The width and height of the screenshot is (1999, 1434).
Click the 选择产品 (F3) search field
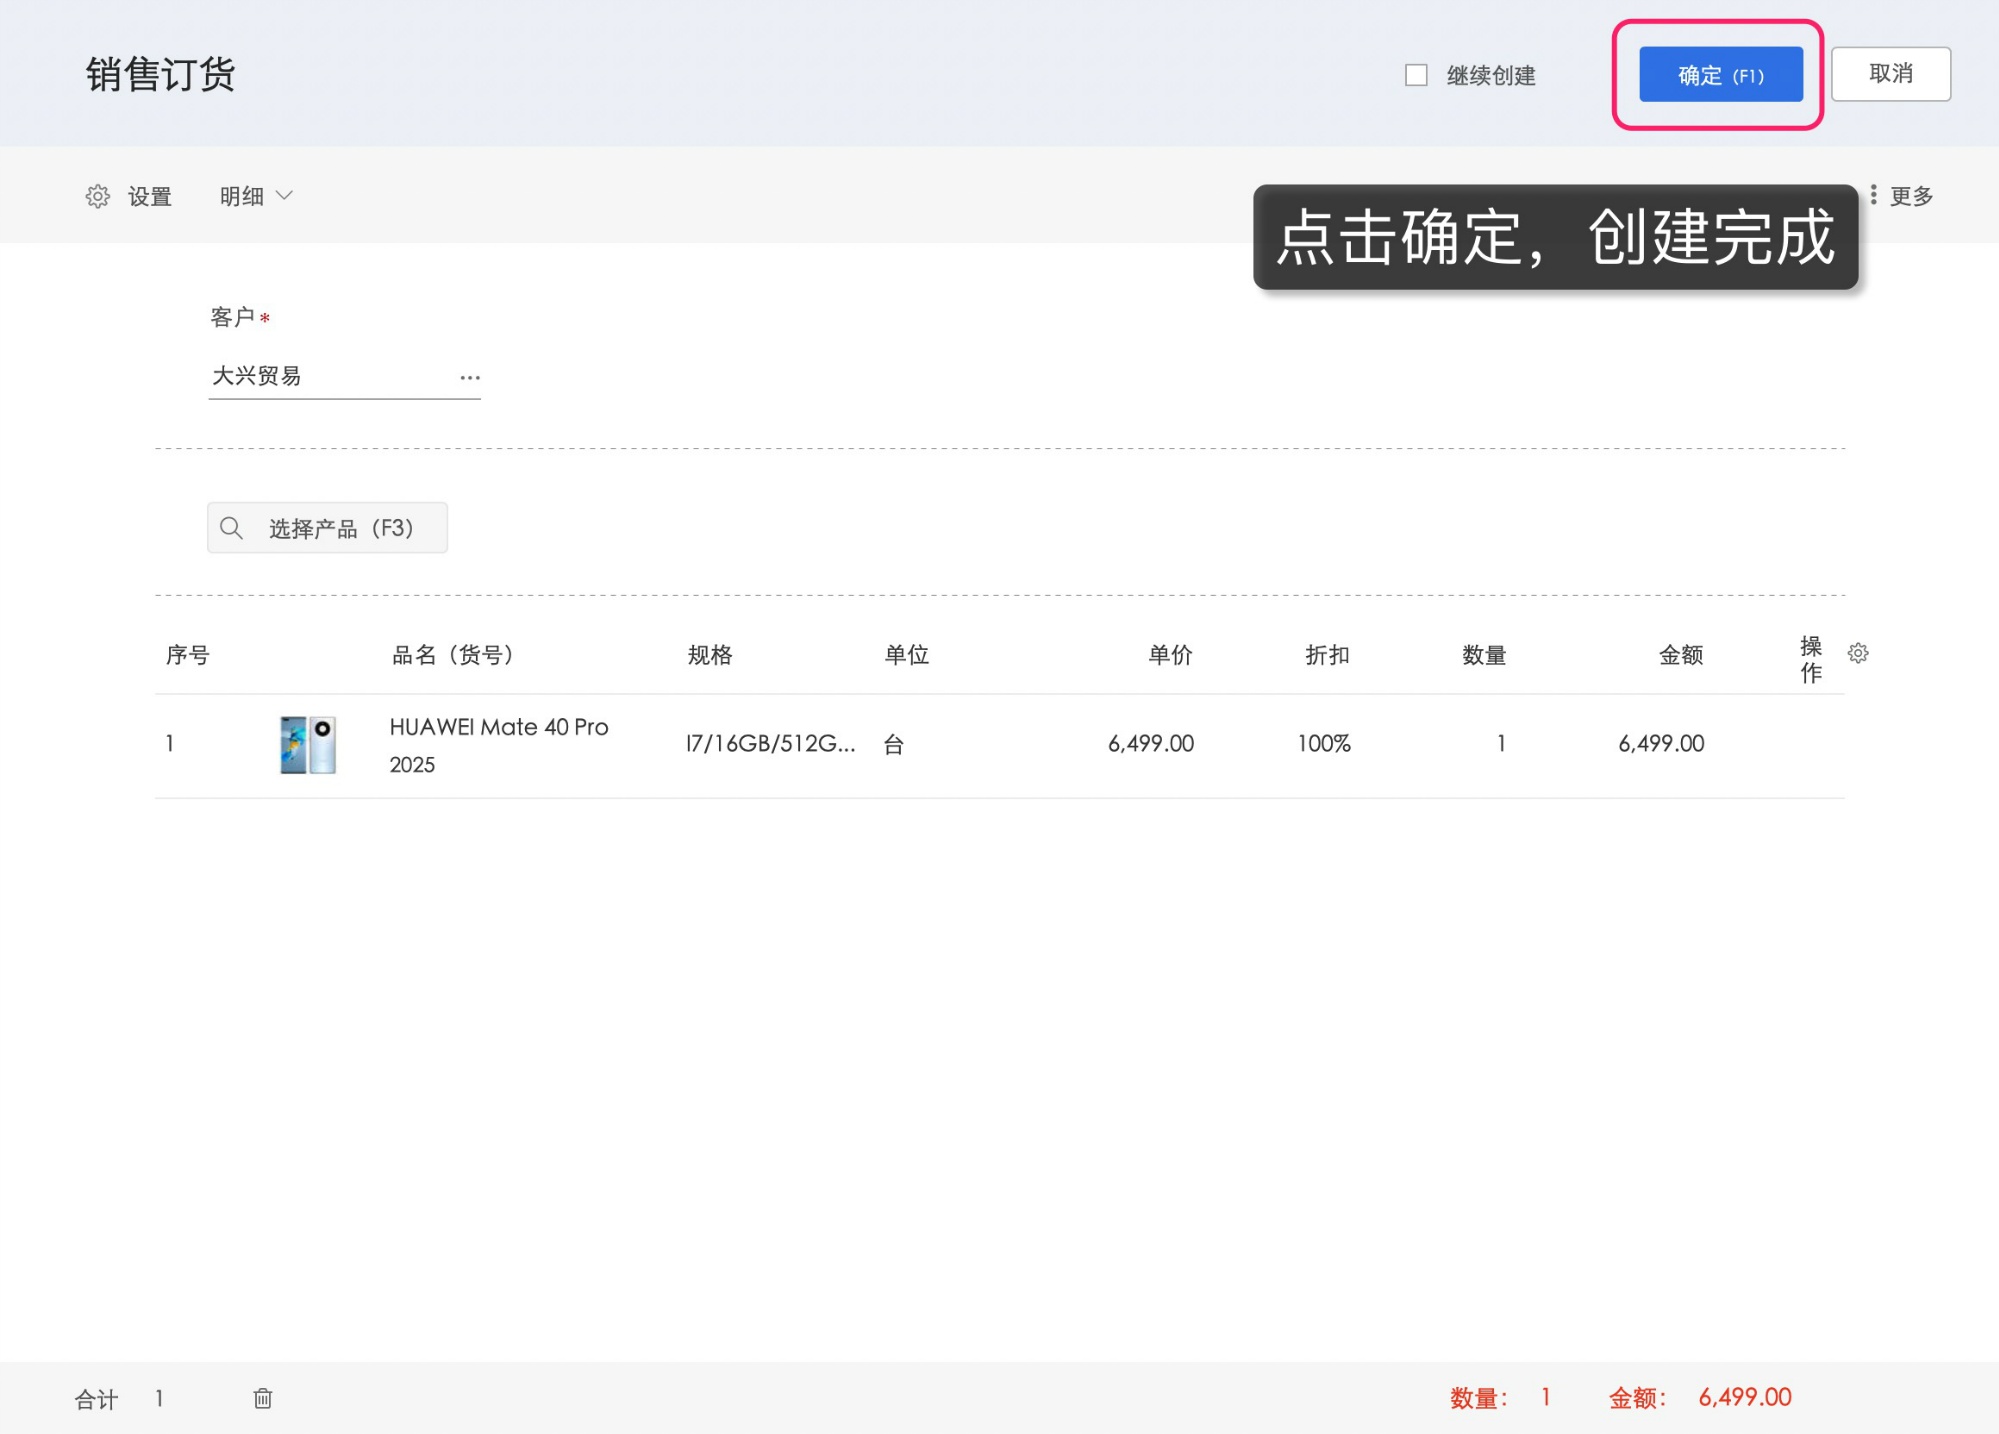pyautogui.click(x=340, y=528)
